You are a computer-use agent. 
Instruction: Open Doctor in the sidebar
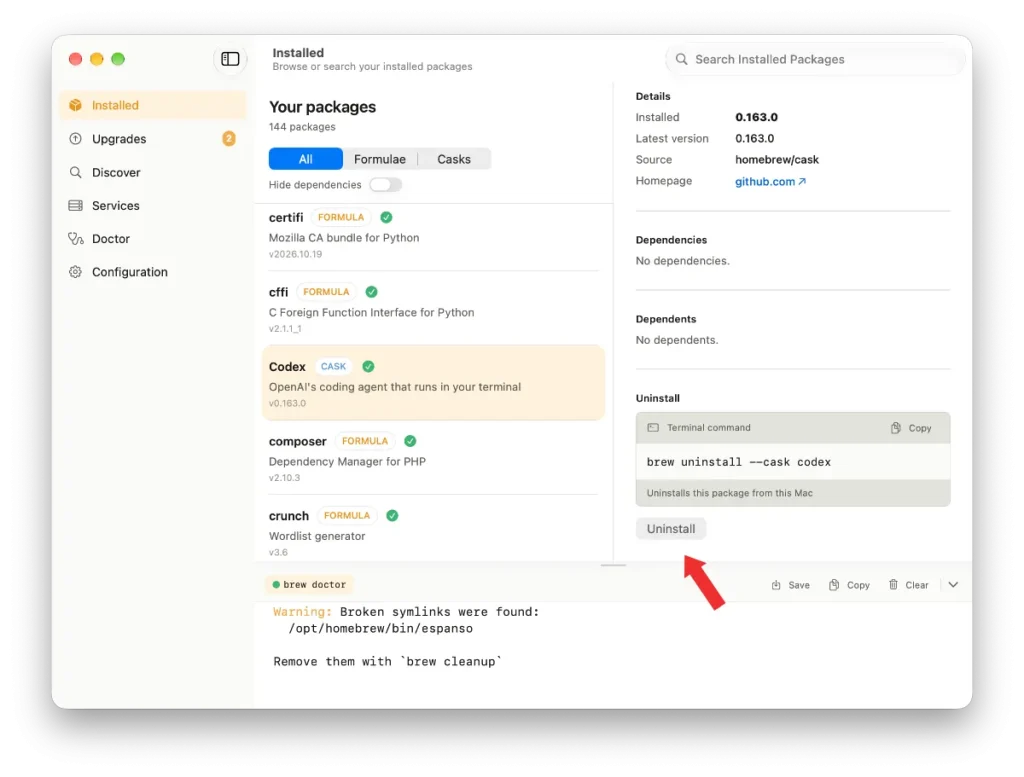point(153,239)
